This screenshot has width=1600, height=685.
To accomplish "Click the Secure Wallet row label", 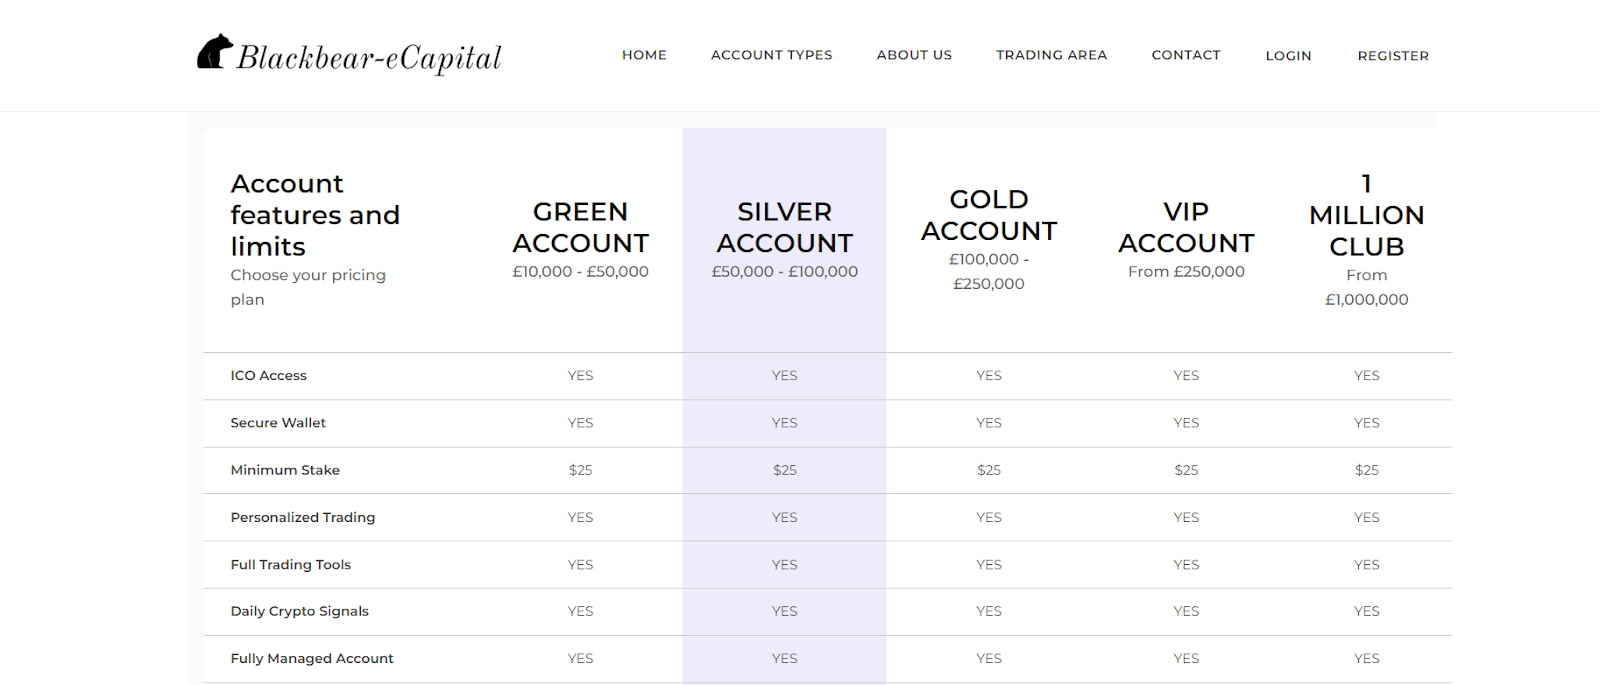I will coord(278,423).
